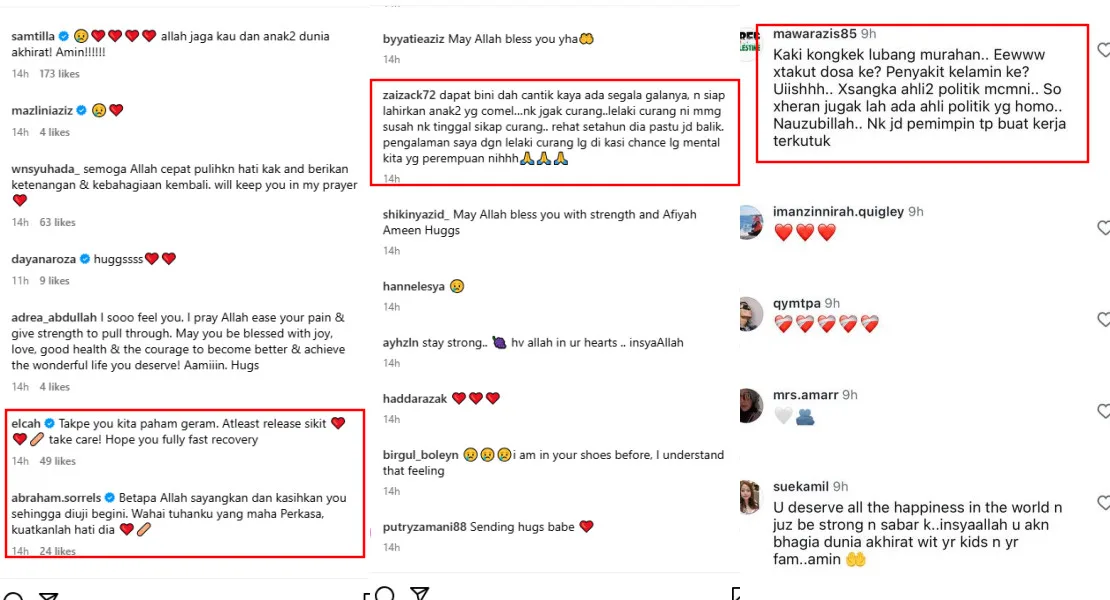Click the verified badge next to elcah
Viewport: 1110px width, 600px height.
point(48,423)
